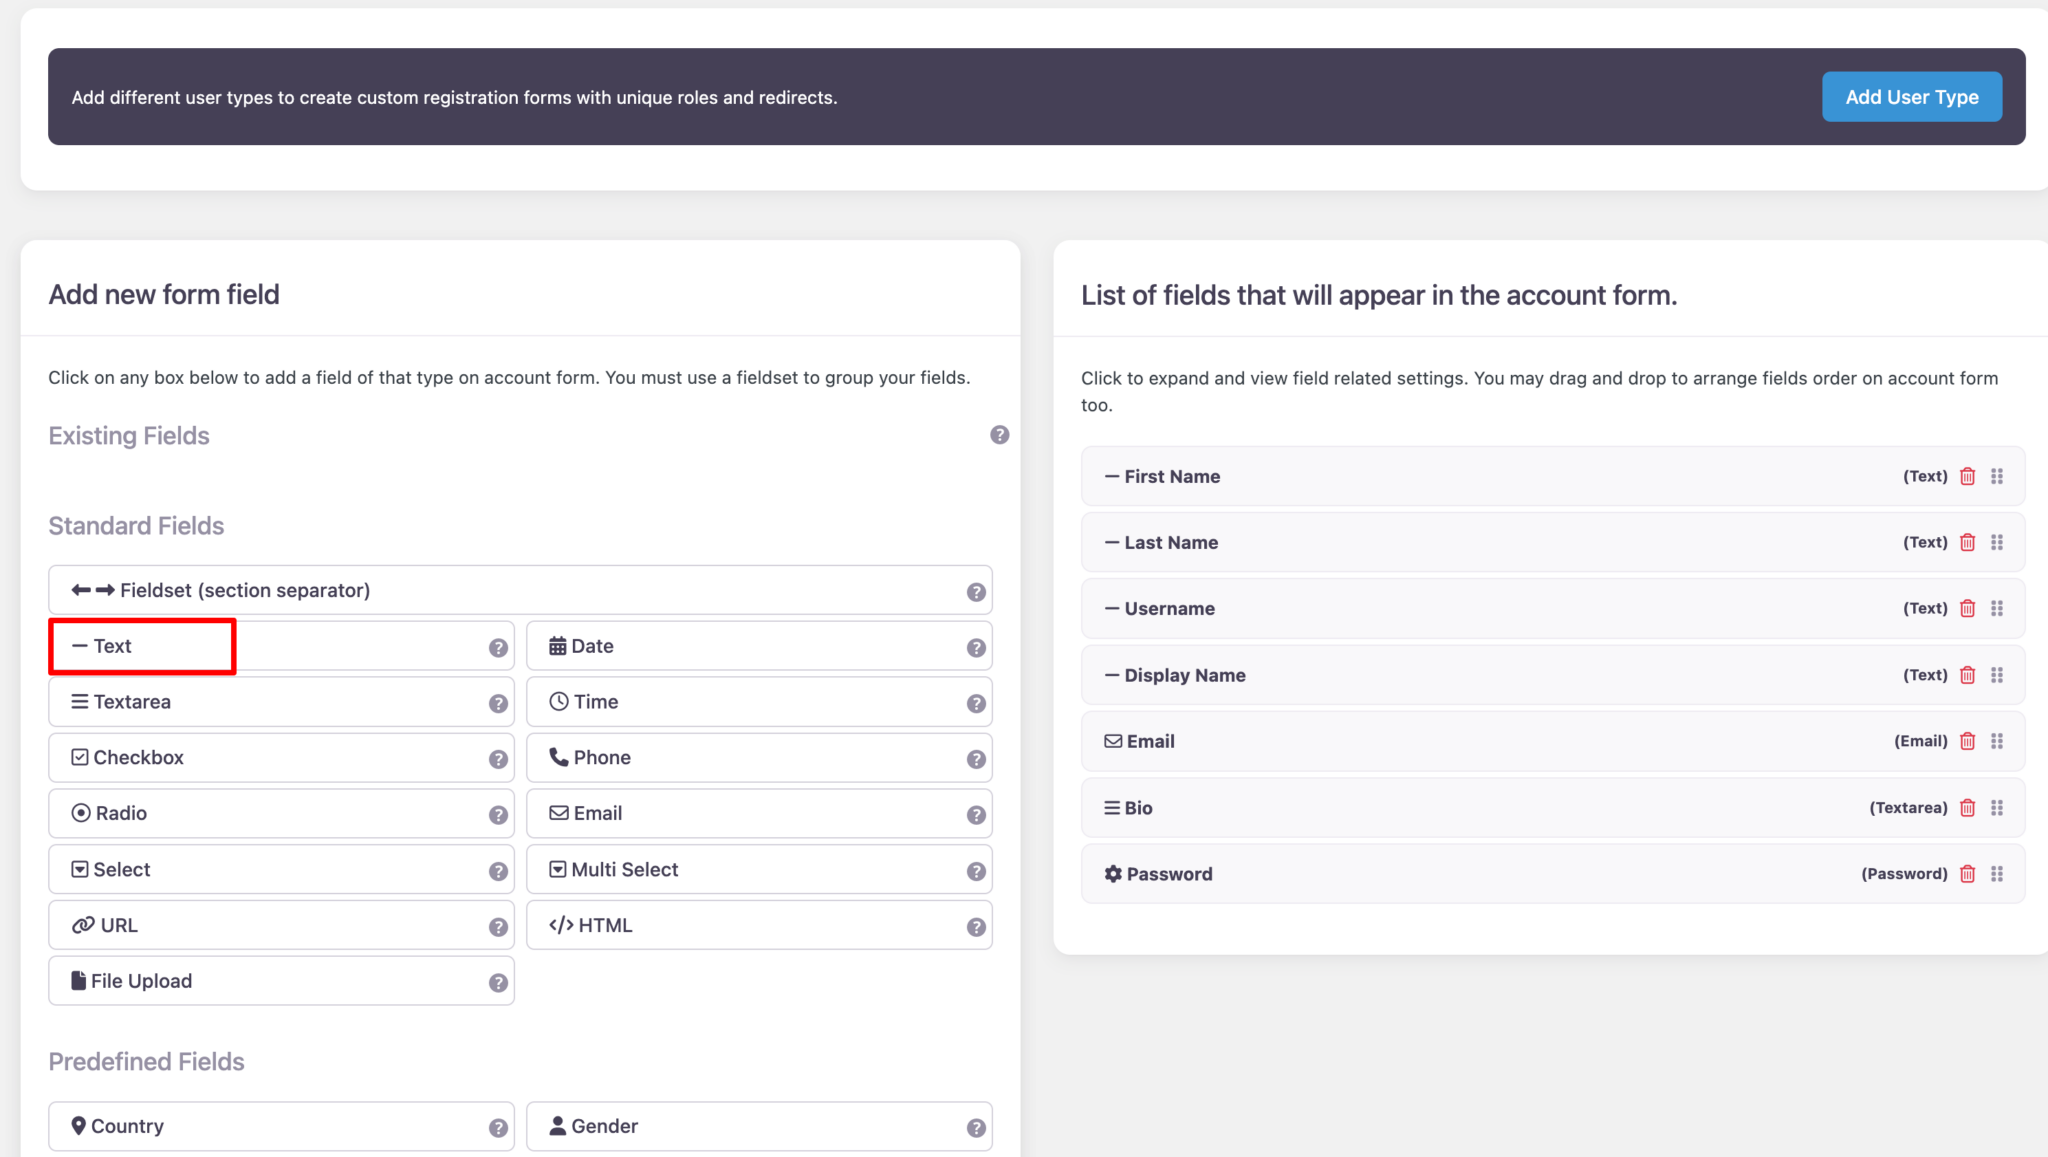
Task: Click the Add User Type button
Action: tap(1911, 97)
